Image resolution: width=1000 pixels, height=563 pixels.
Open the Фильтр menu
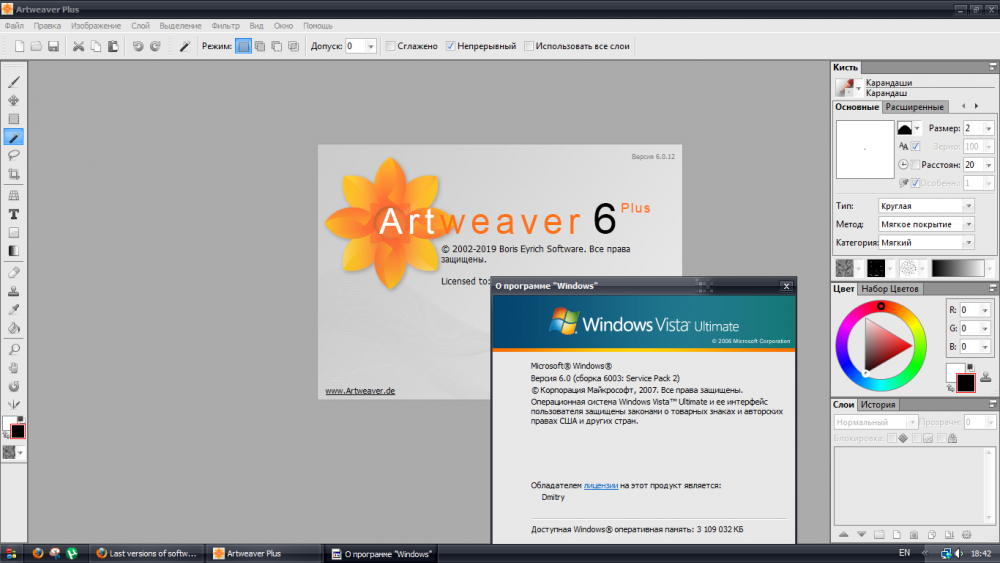click(225, 25)
